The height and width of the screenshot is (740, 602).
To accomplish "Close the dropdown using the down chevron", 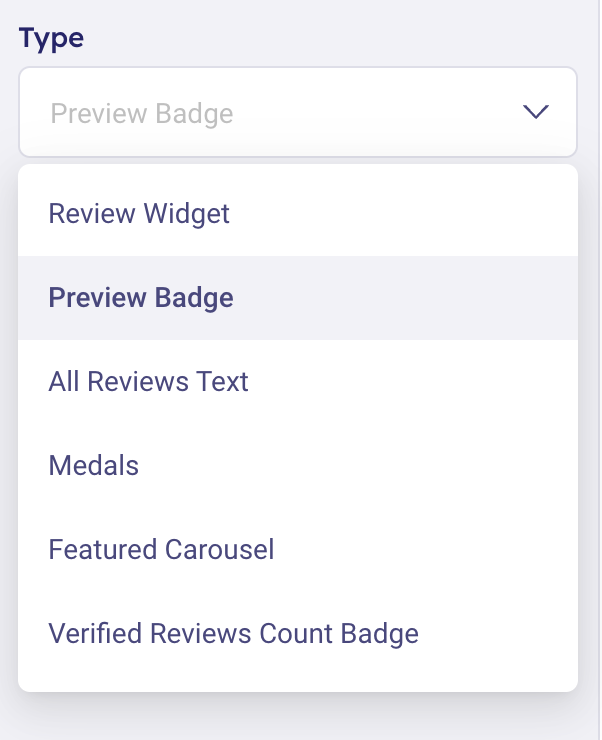I will pyautogui.click(x=536, y=112).
